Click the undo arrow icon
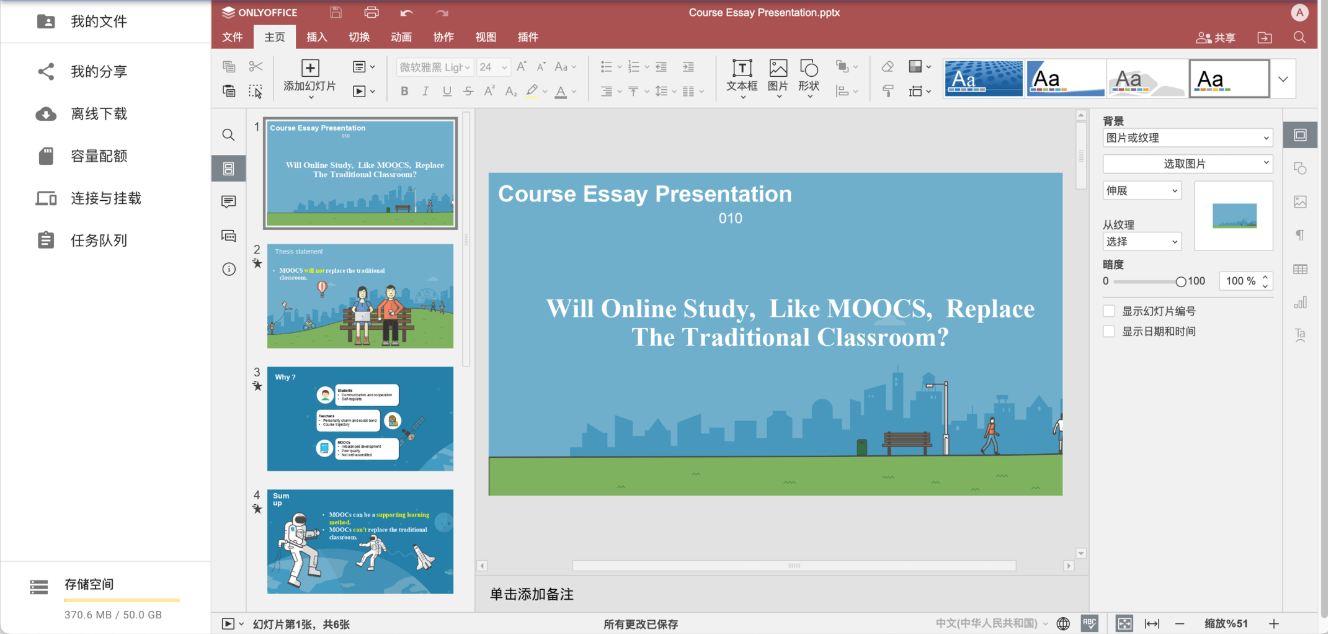The height and width of the screenshot is (634, 1328). coord(406,13)
